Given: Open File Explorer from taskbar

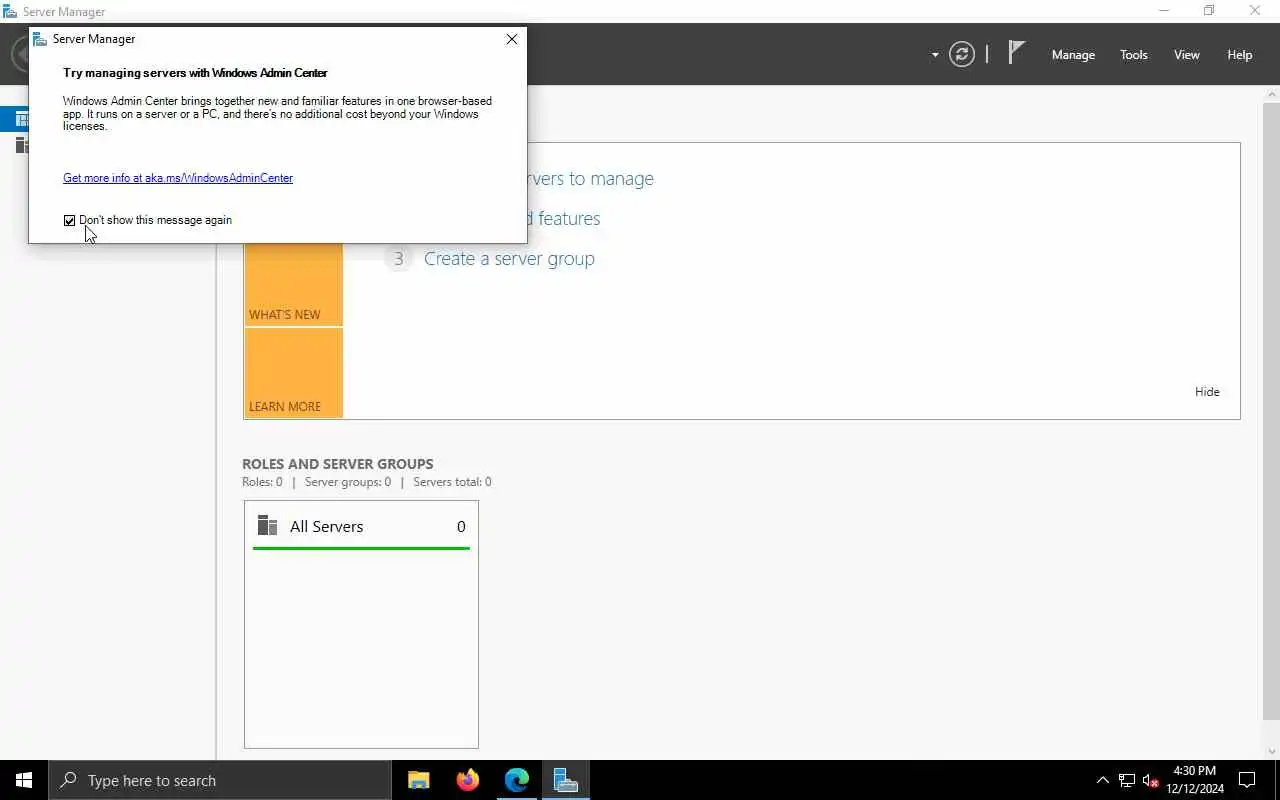Looking at the screenshot, I should point(418,780).
